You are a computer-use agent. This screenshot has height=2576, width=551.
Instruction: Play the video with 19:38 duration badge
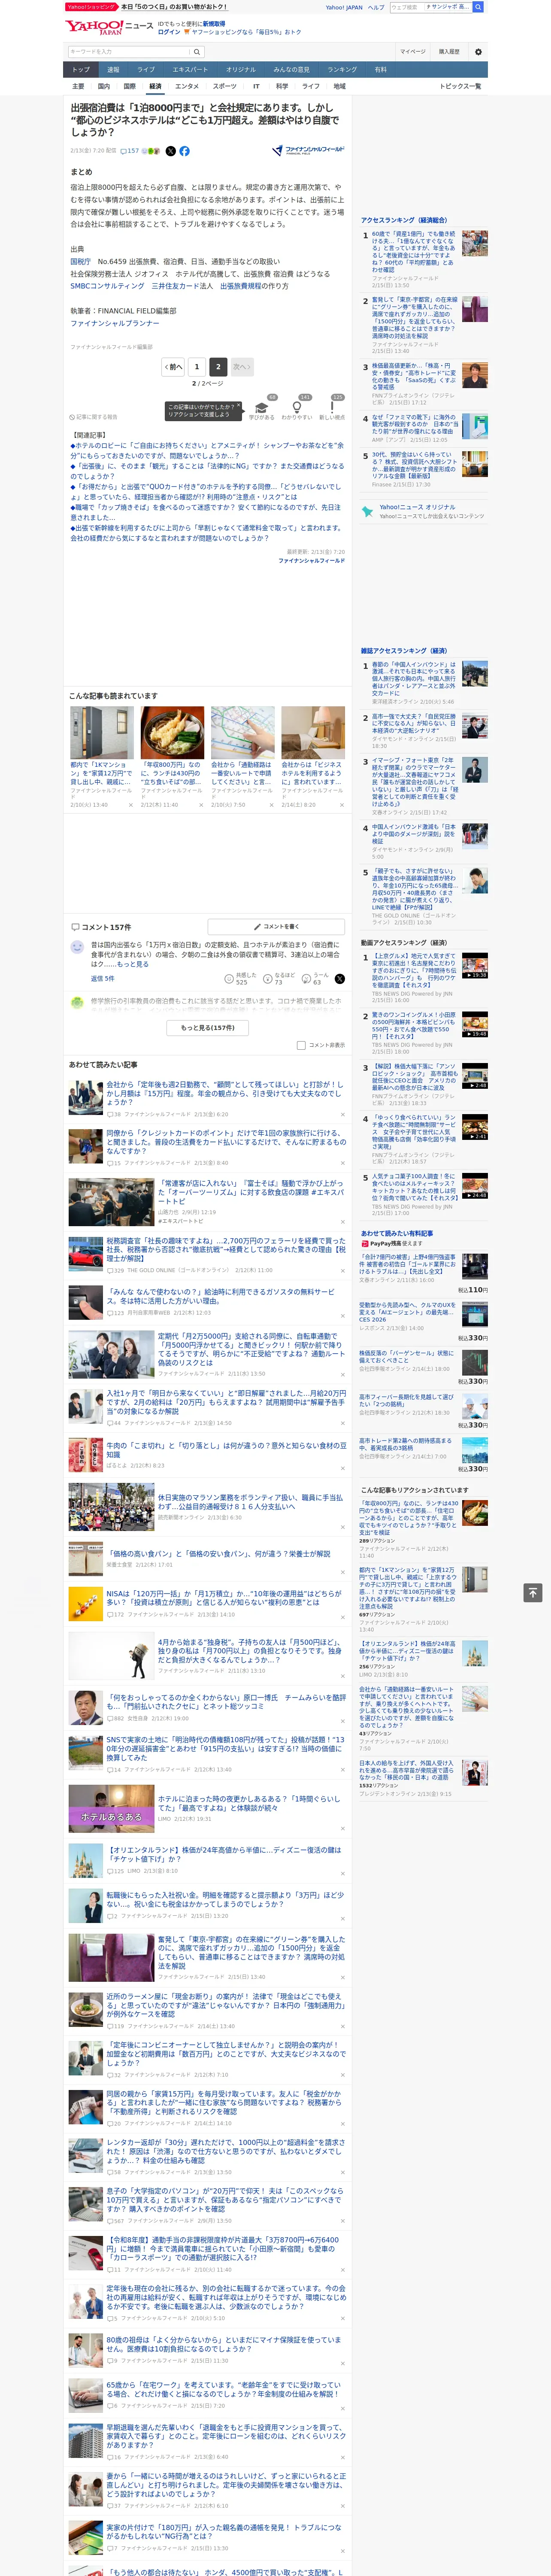(x=475, y=965)
